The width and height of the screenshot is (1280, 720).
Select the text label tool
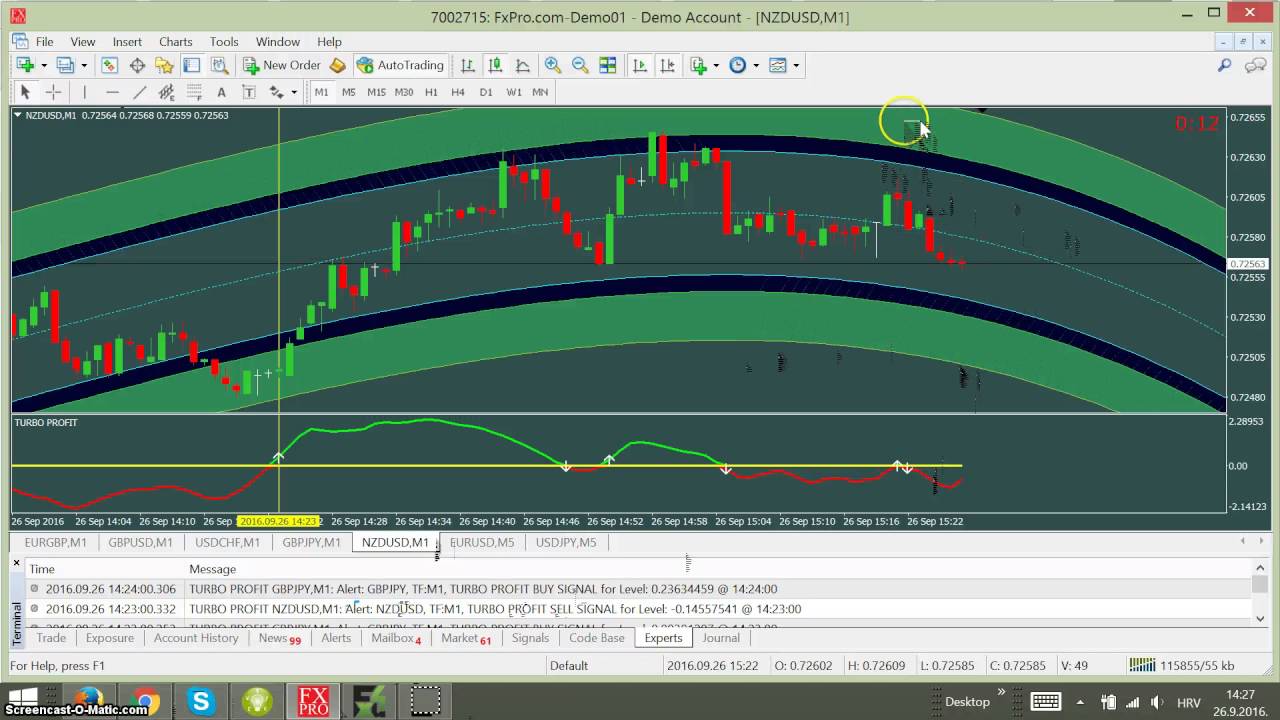[249, 92]
